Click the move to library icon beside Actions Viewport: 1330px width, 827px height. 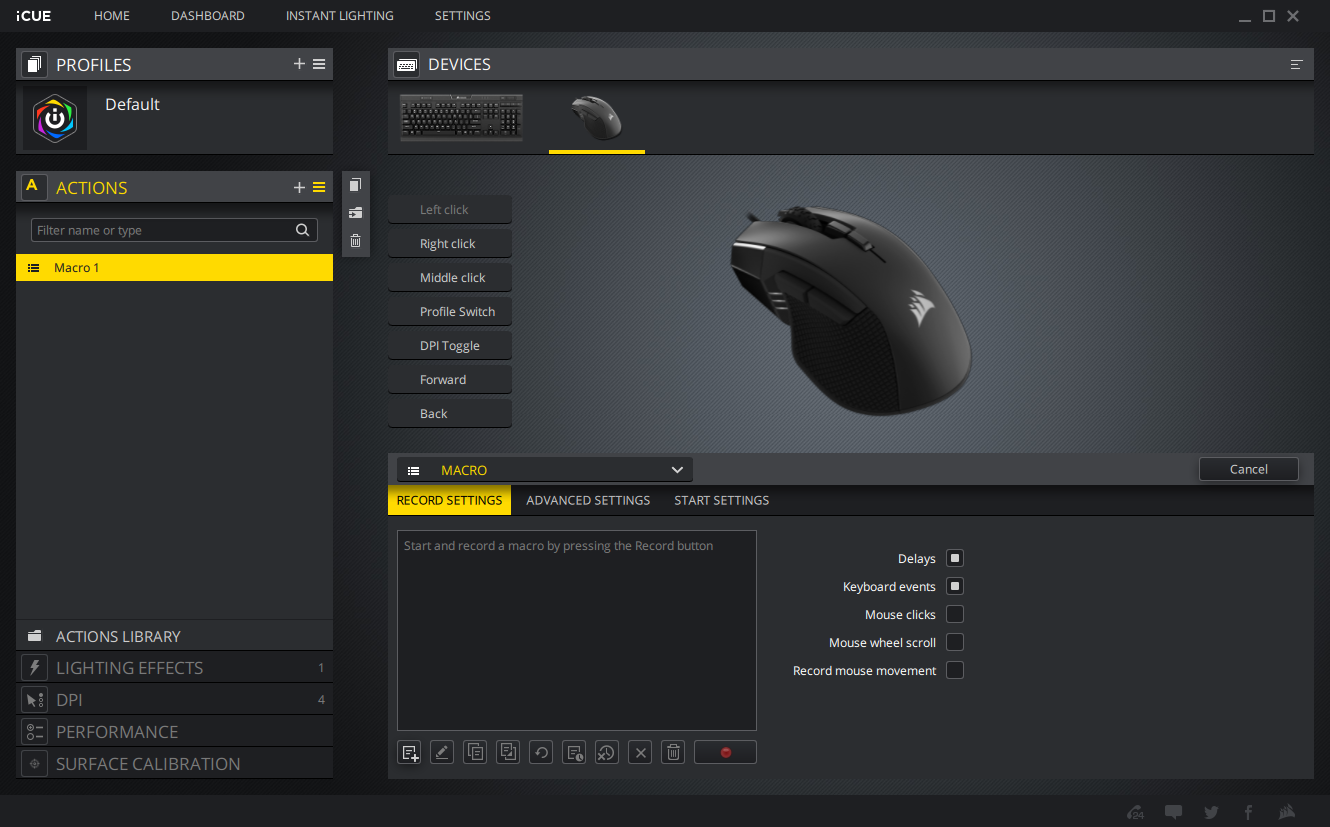[355, 213]
